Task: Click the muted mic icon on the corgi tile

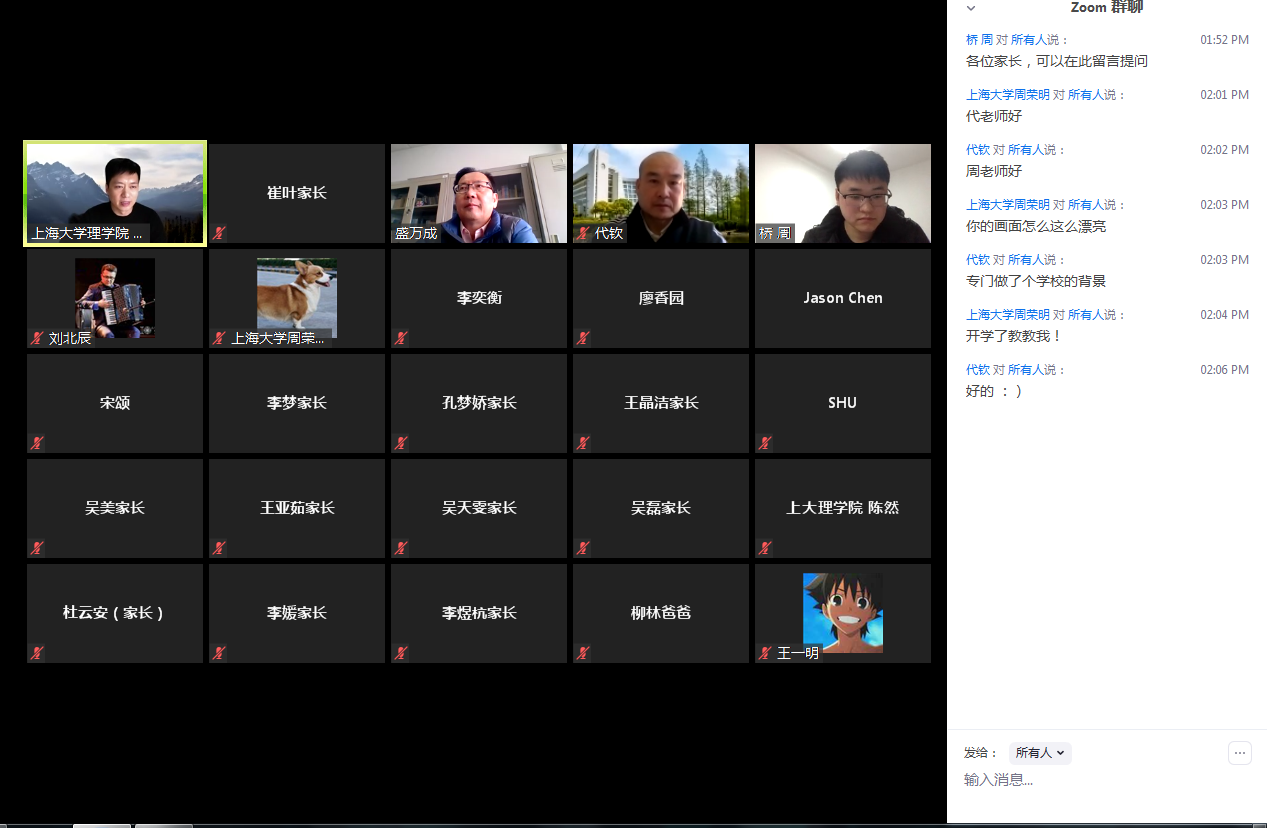Action: point(219,338)
